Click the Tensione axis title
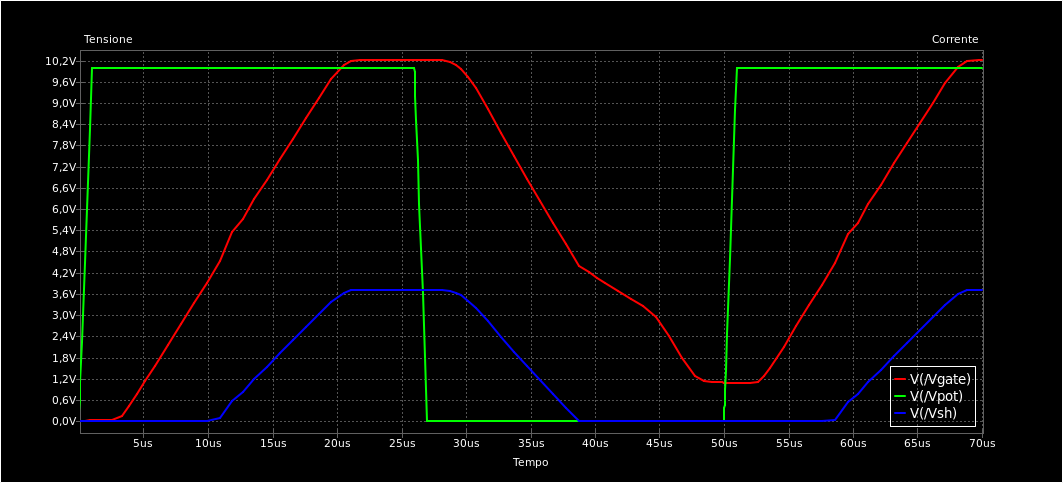 coord(108,40)
